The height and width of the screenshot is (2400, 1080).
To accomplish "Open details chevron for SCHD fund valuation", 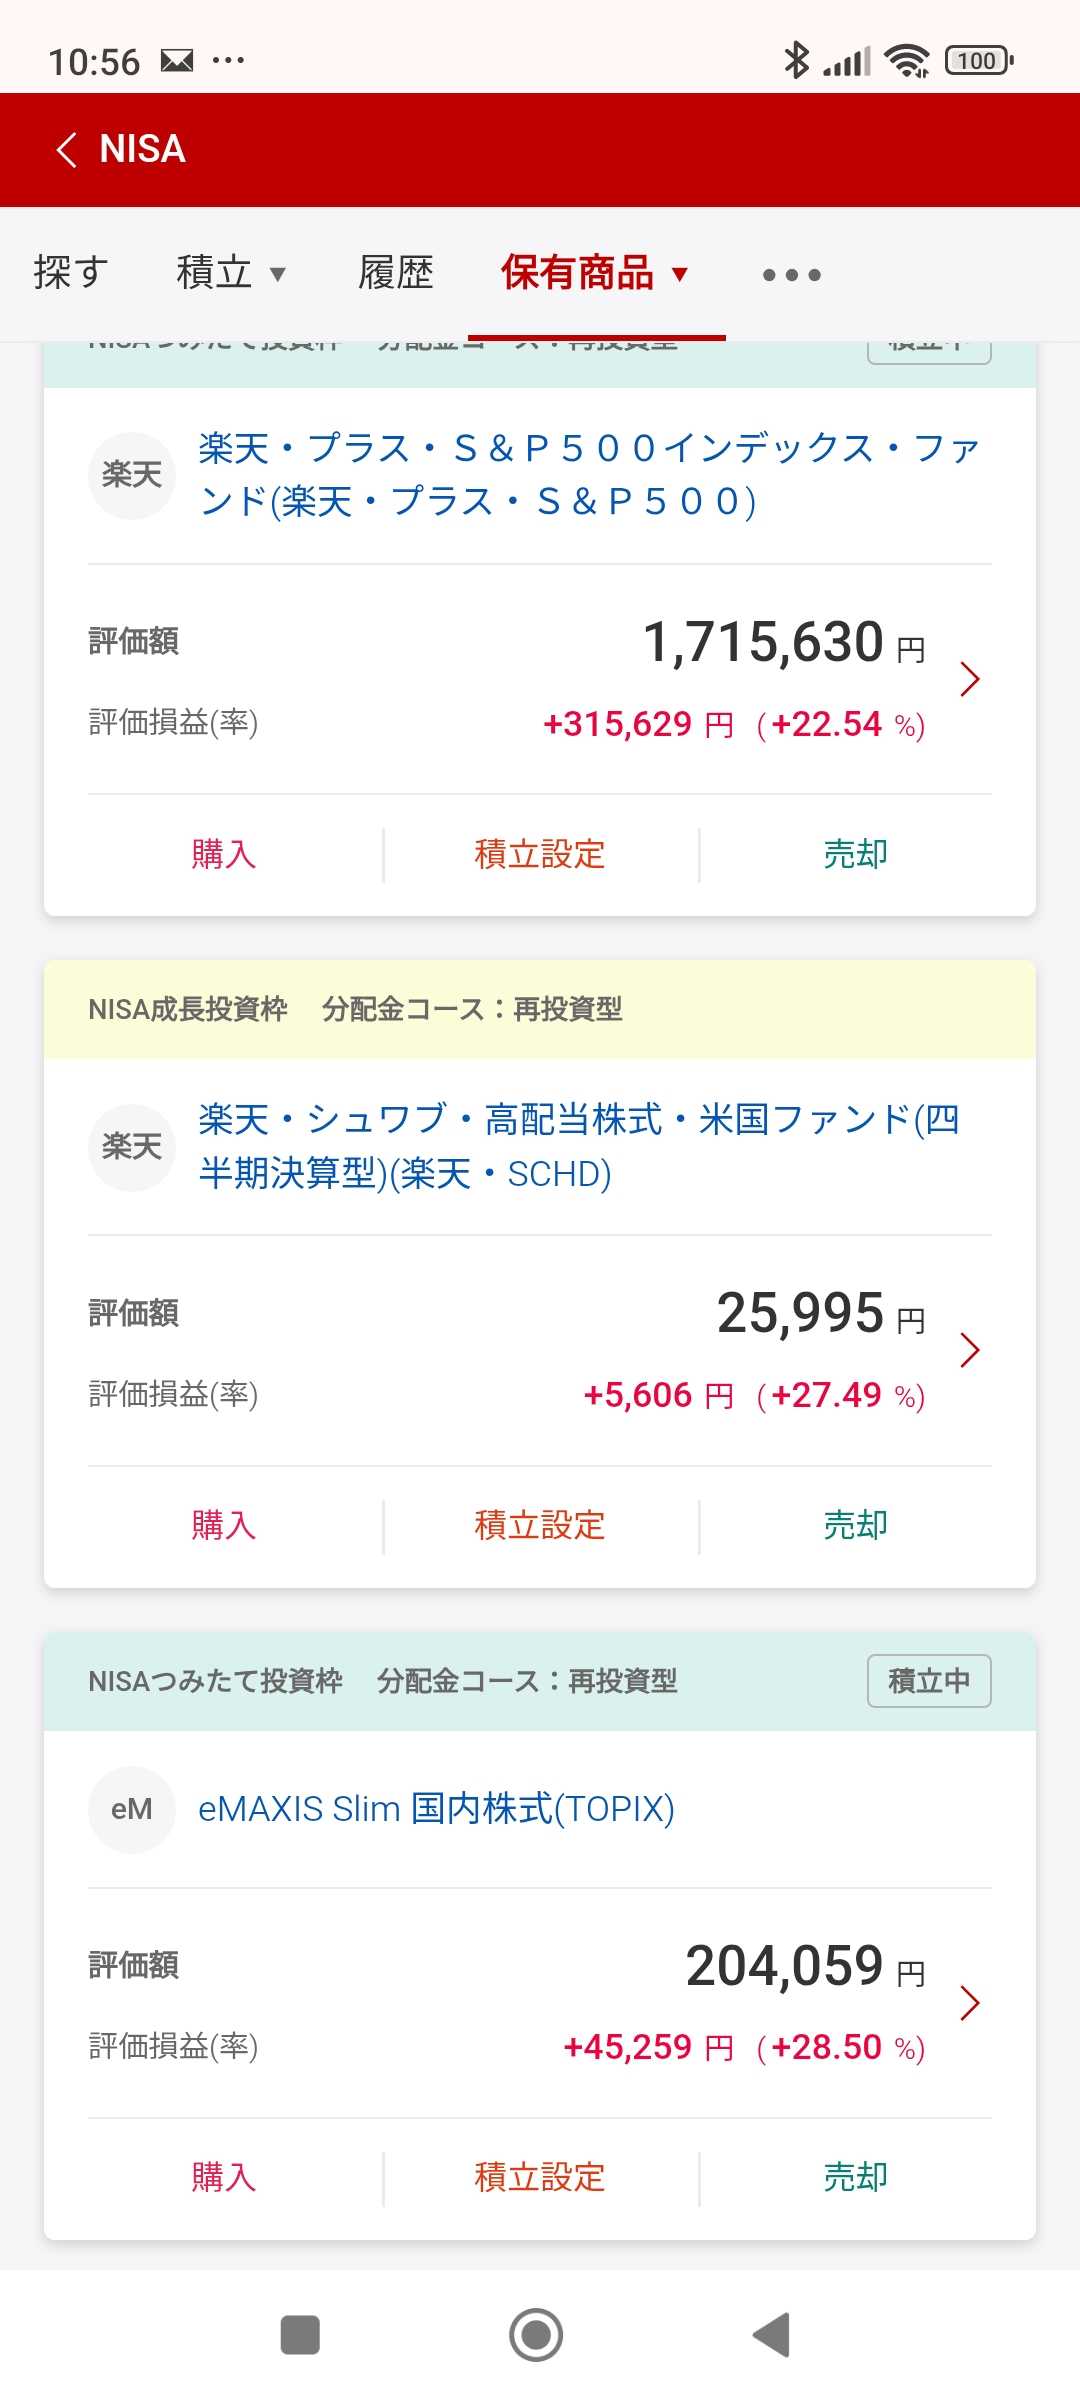I will pyautogui.click(x=969, y=1350).
